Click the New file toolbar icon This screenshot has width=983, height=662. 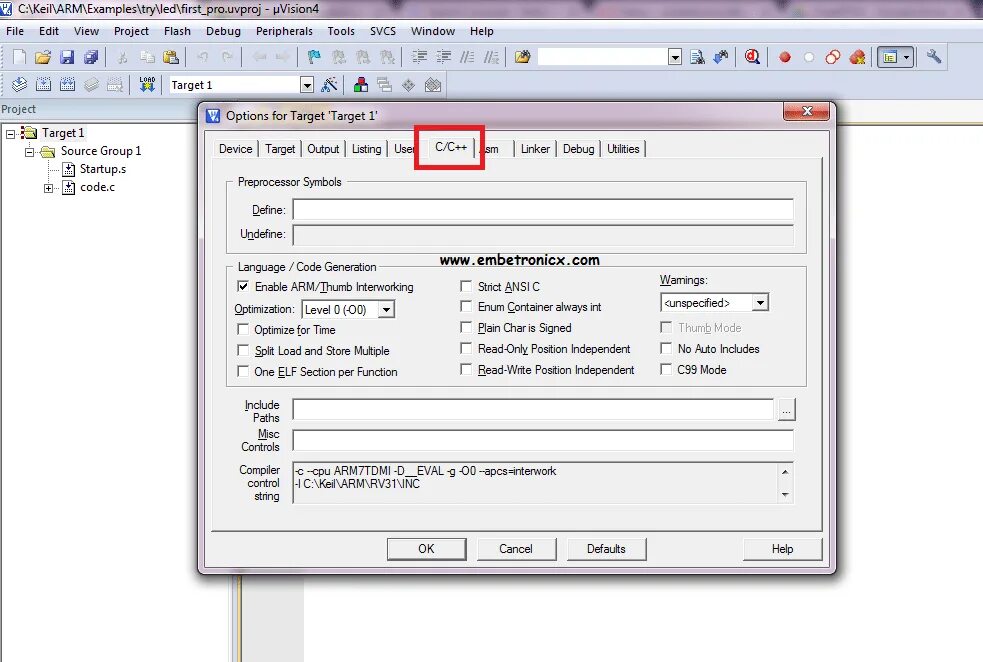pyautogui.click(x=19, y=57)
